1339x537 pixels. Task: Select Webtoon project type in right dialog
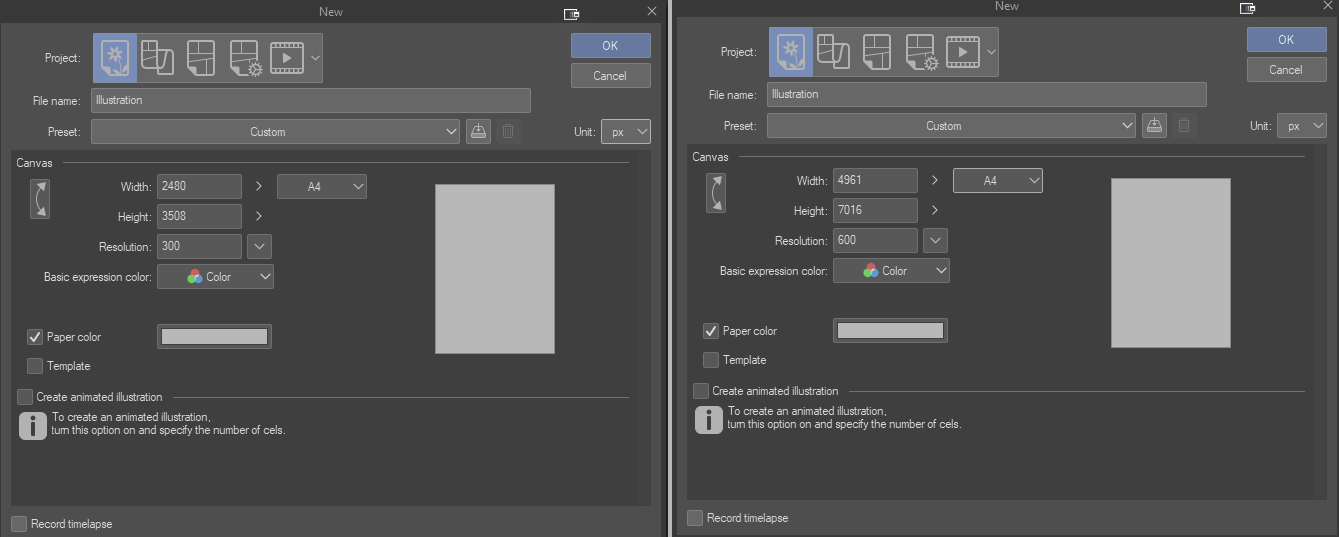click(833, 52)
